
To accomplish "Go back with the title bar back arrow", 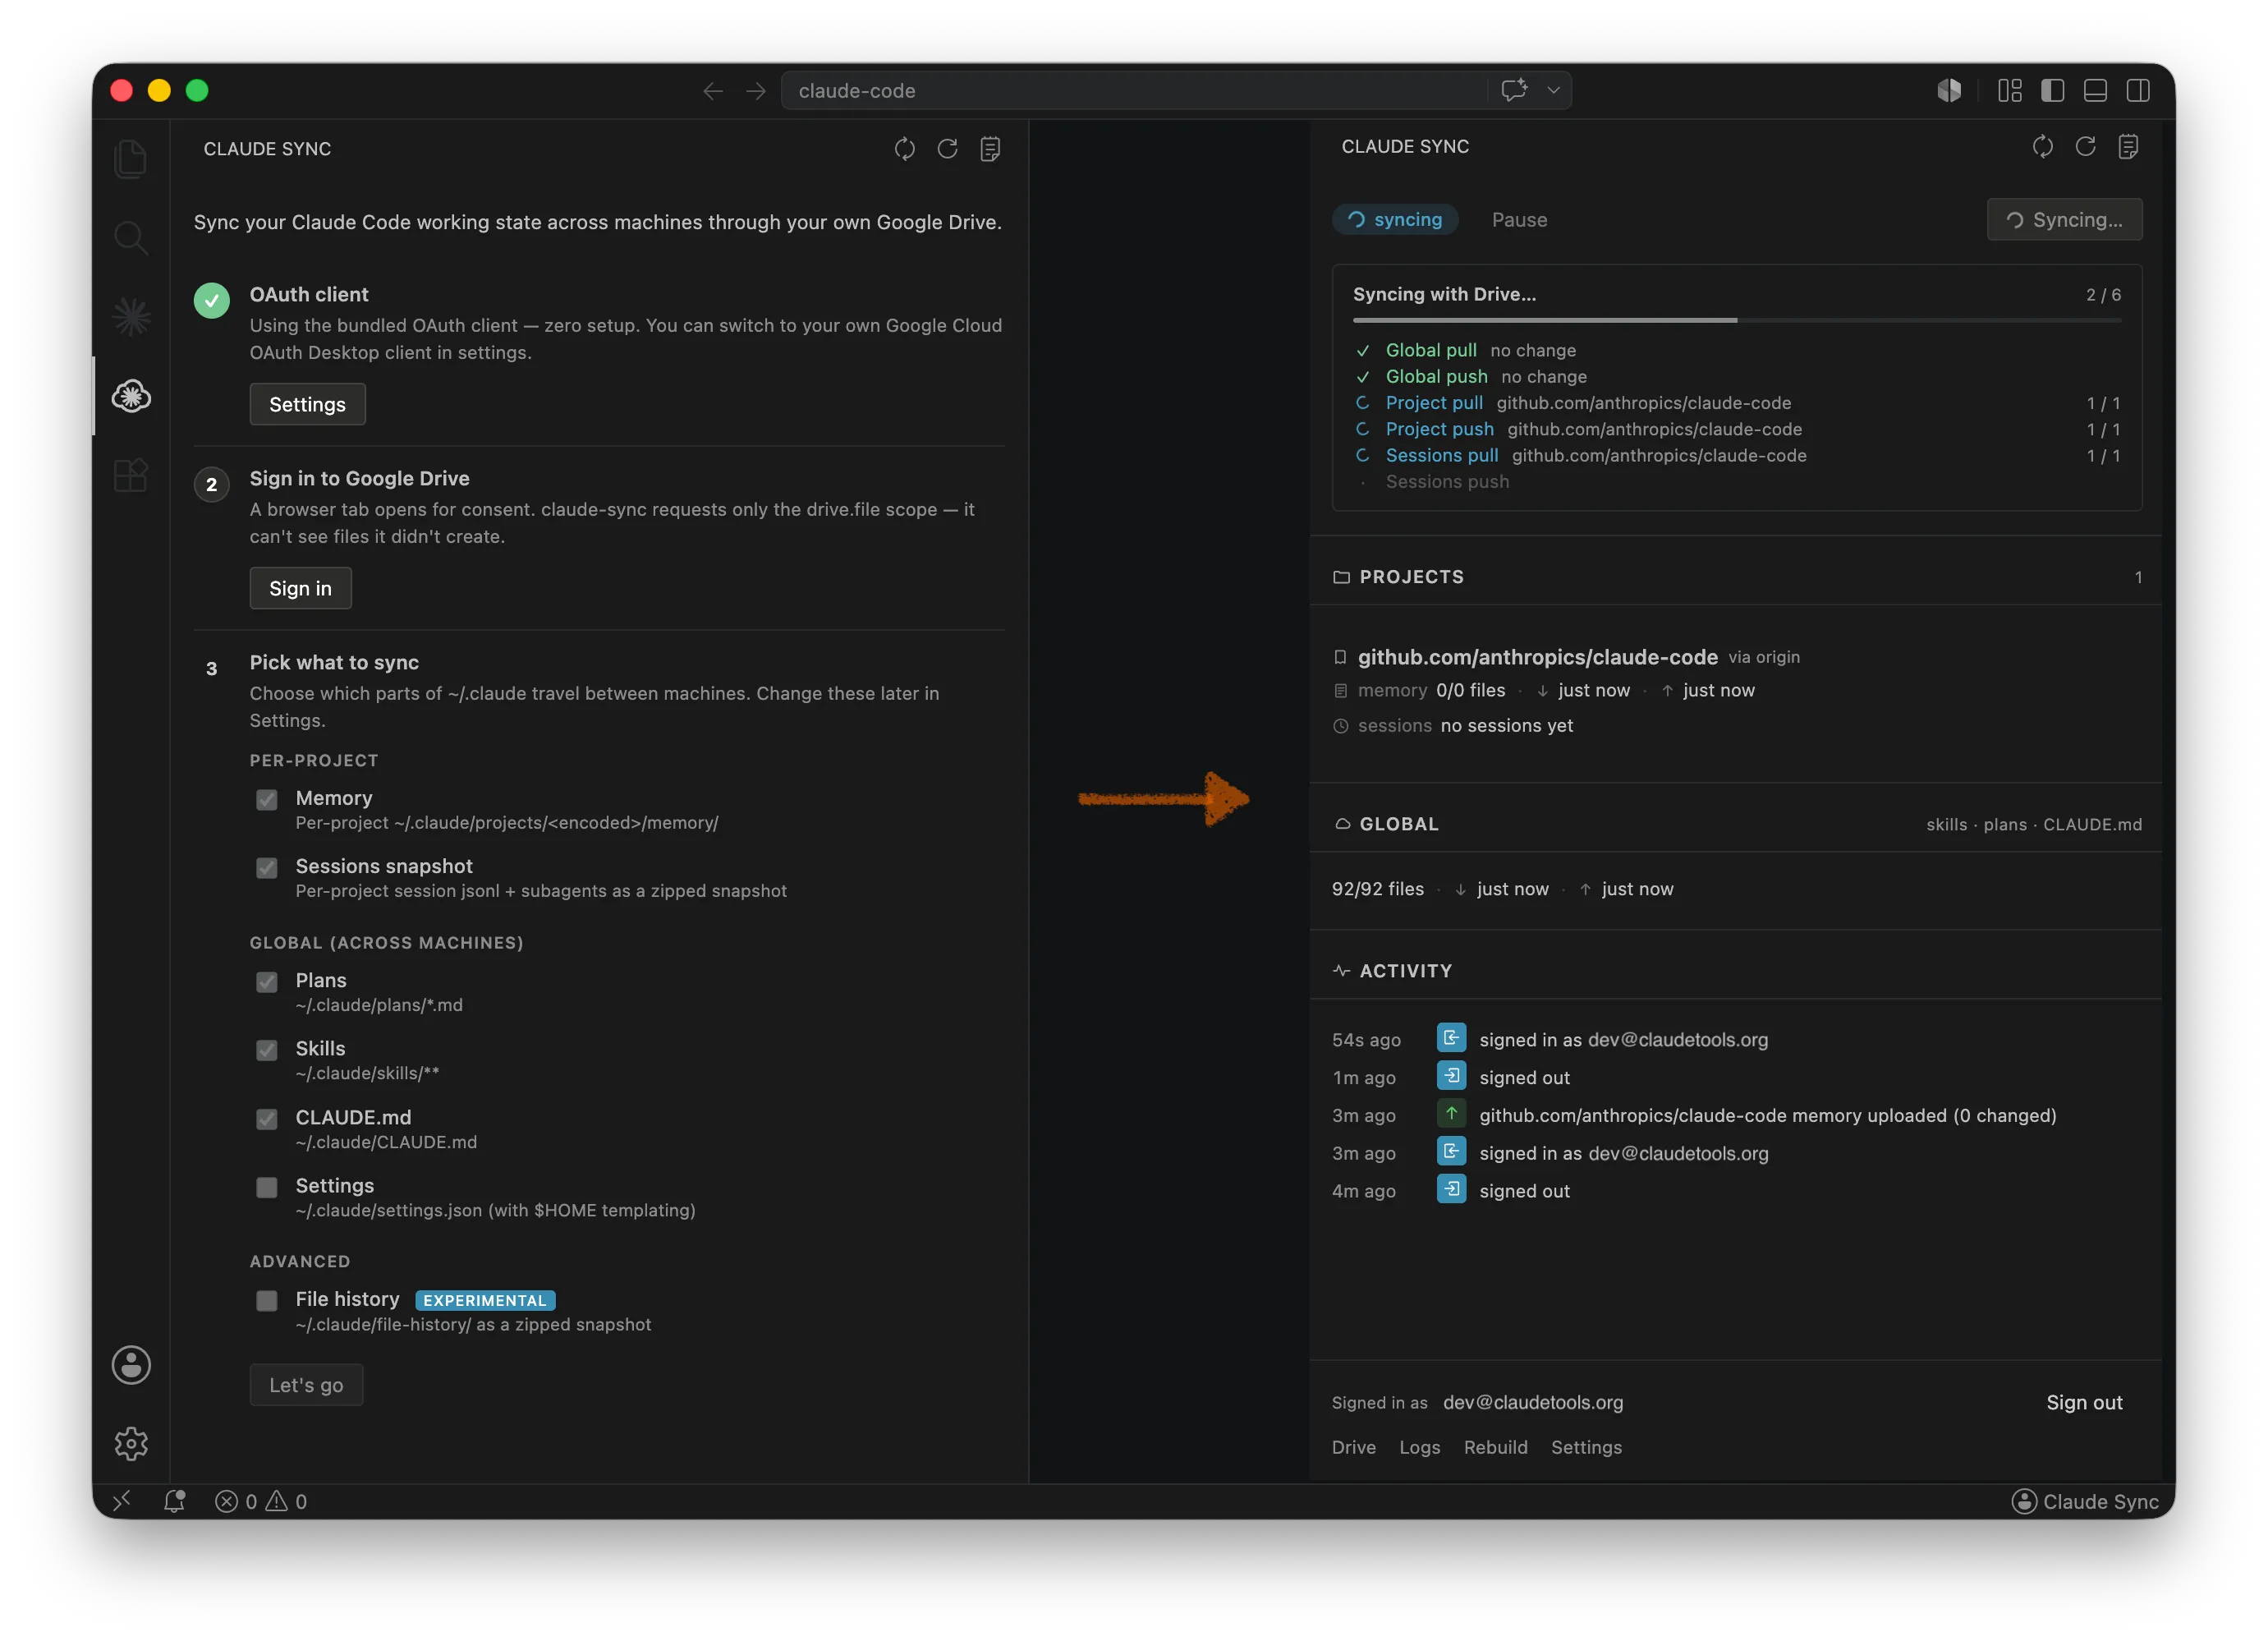I will point(713,91).
